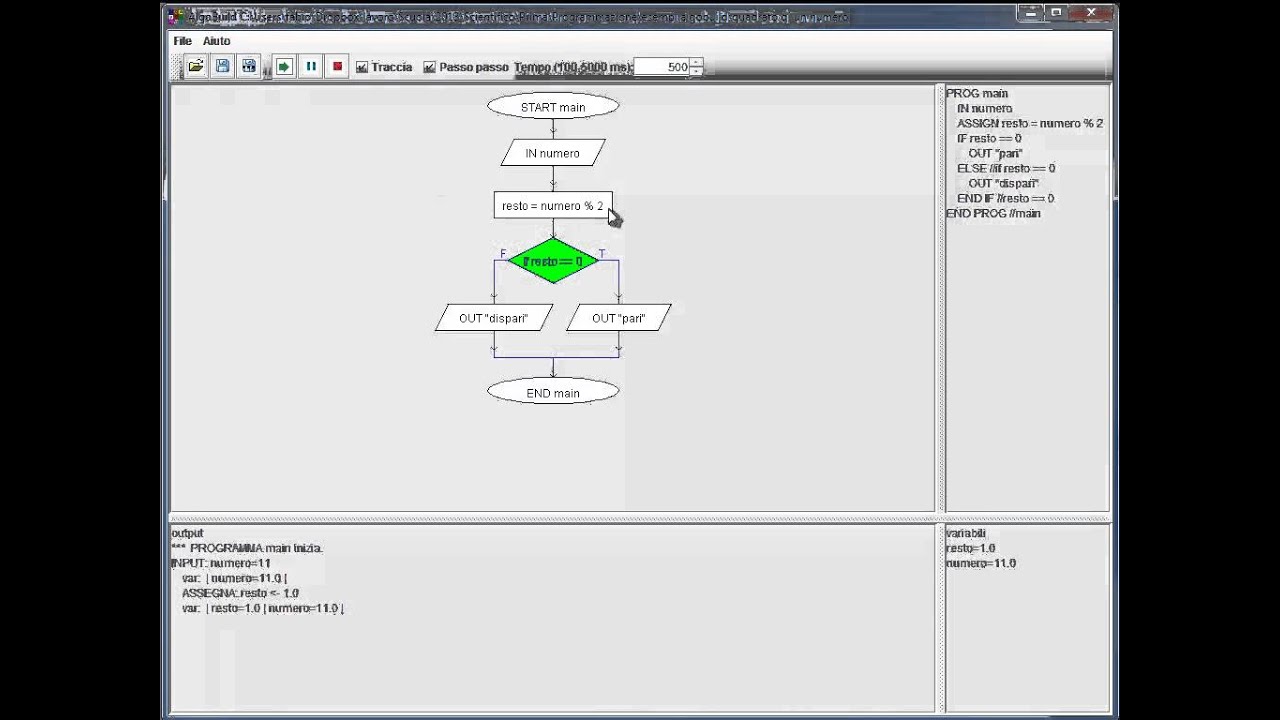Click pseudocode line IN numero
This screenshot has height=720, width=1280.
click(x=984, y=108)
